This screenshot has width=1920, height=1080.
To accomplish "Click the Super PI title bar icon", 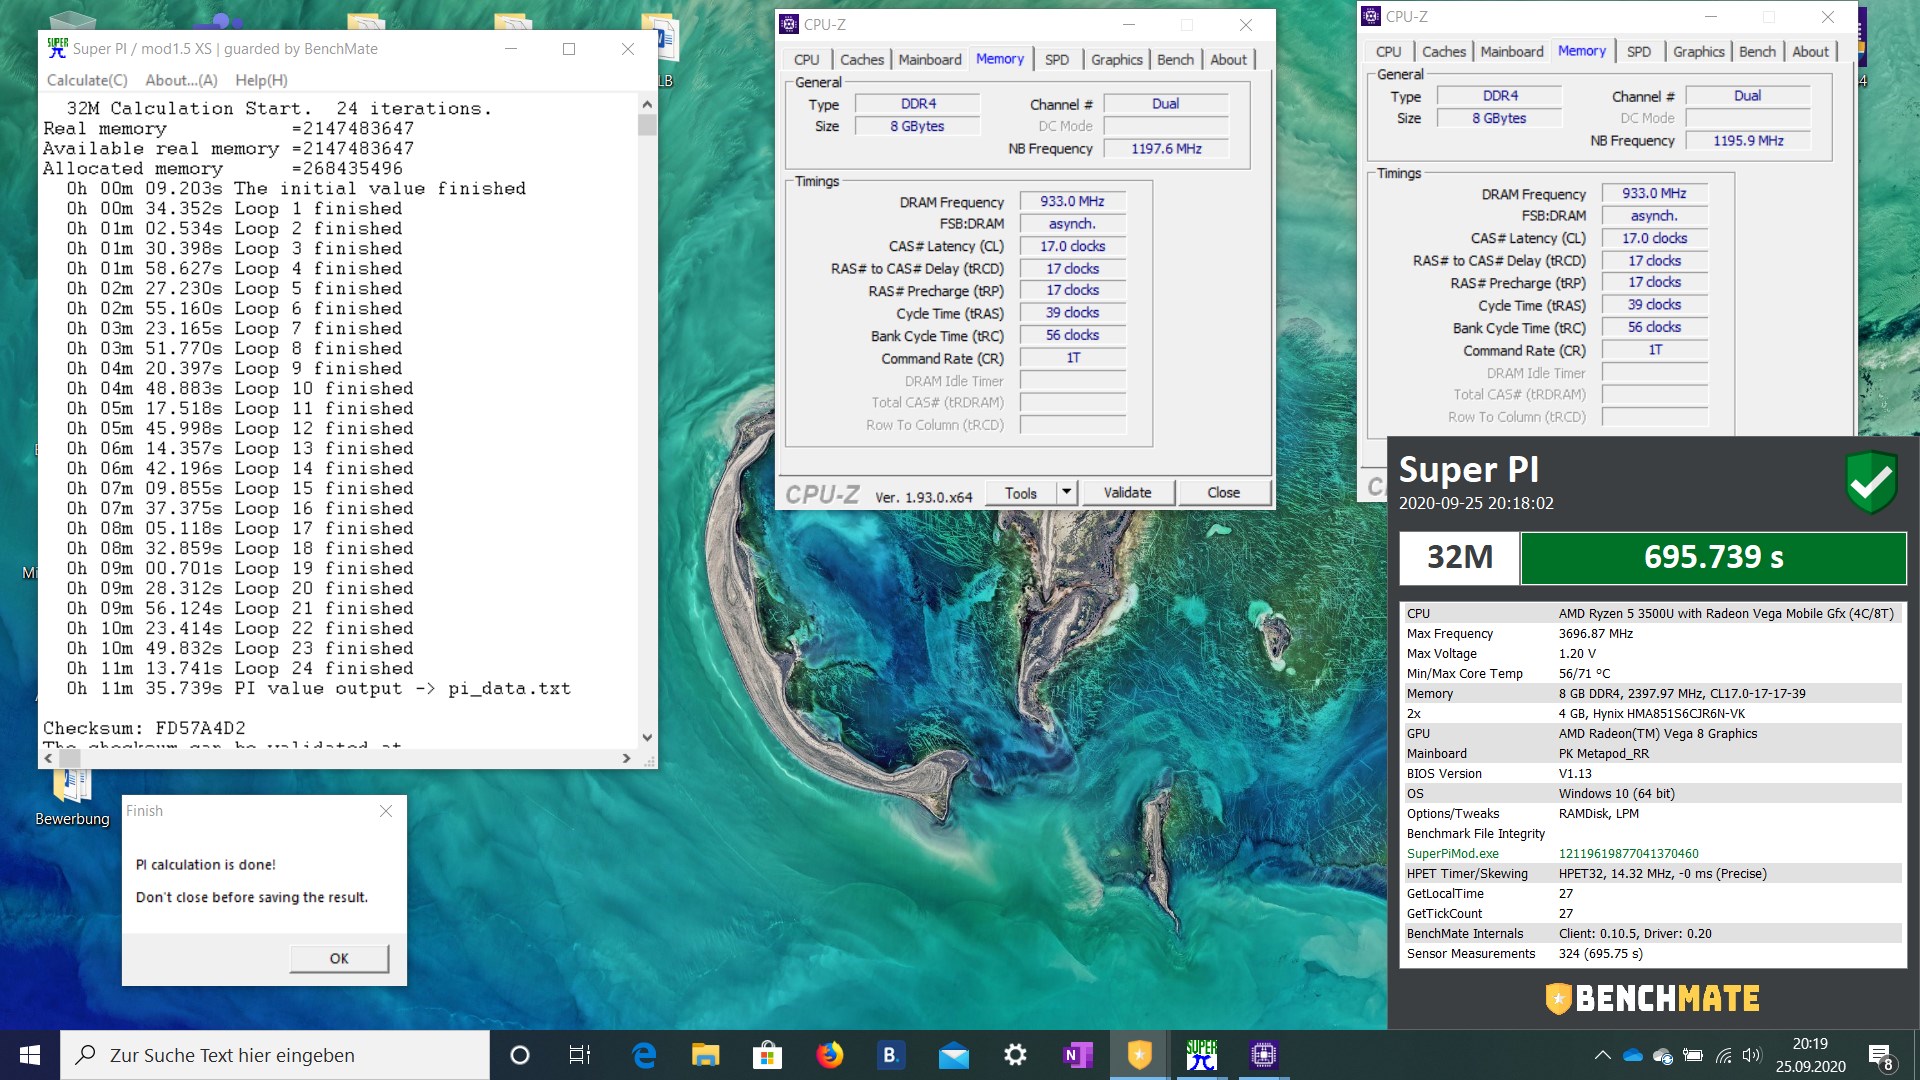I will 58,48.
